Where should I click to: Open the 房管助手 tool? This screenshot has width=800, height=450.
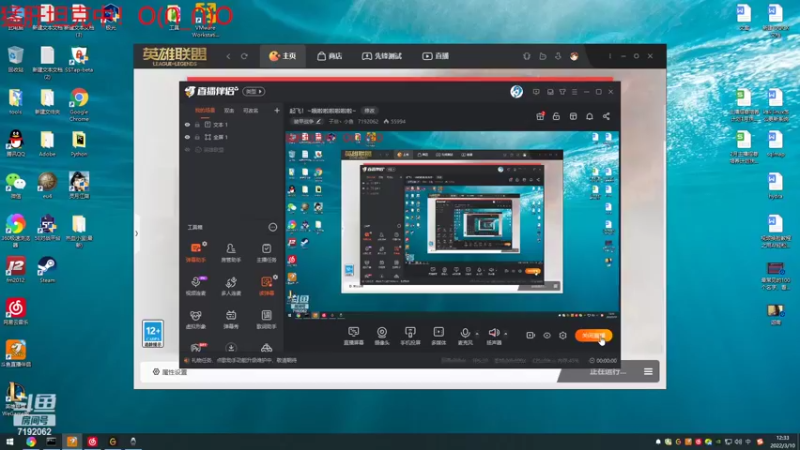tap(231, 252)
